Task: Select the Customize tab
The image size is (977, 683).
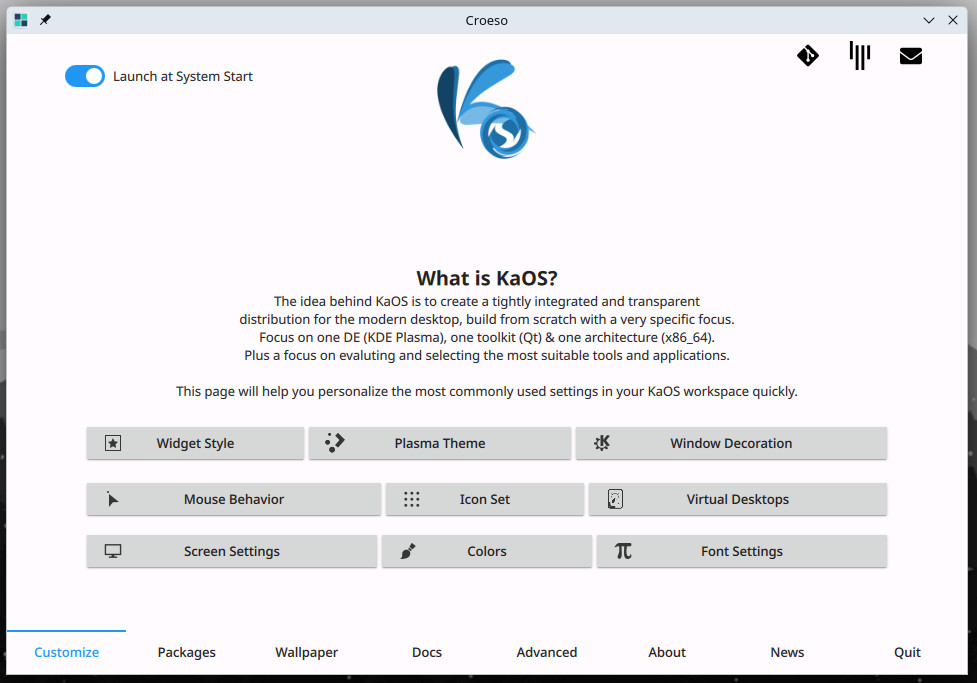Action: pyautogui.click(x=67, y=652)
